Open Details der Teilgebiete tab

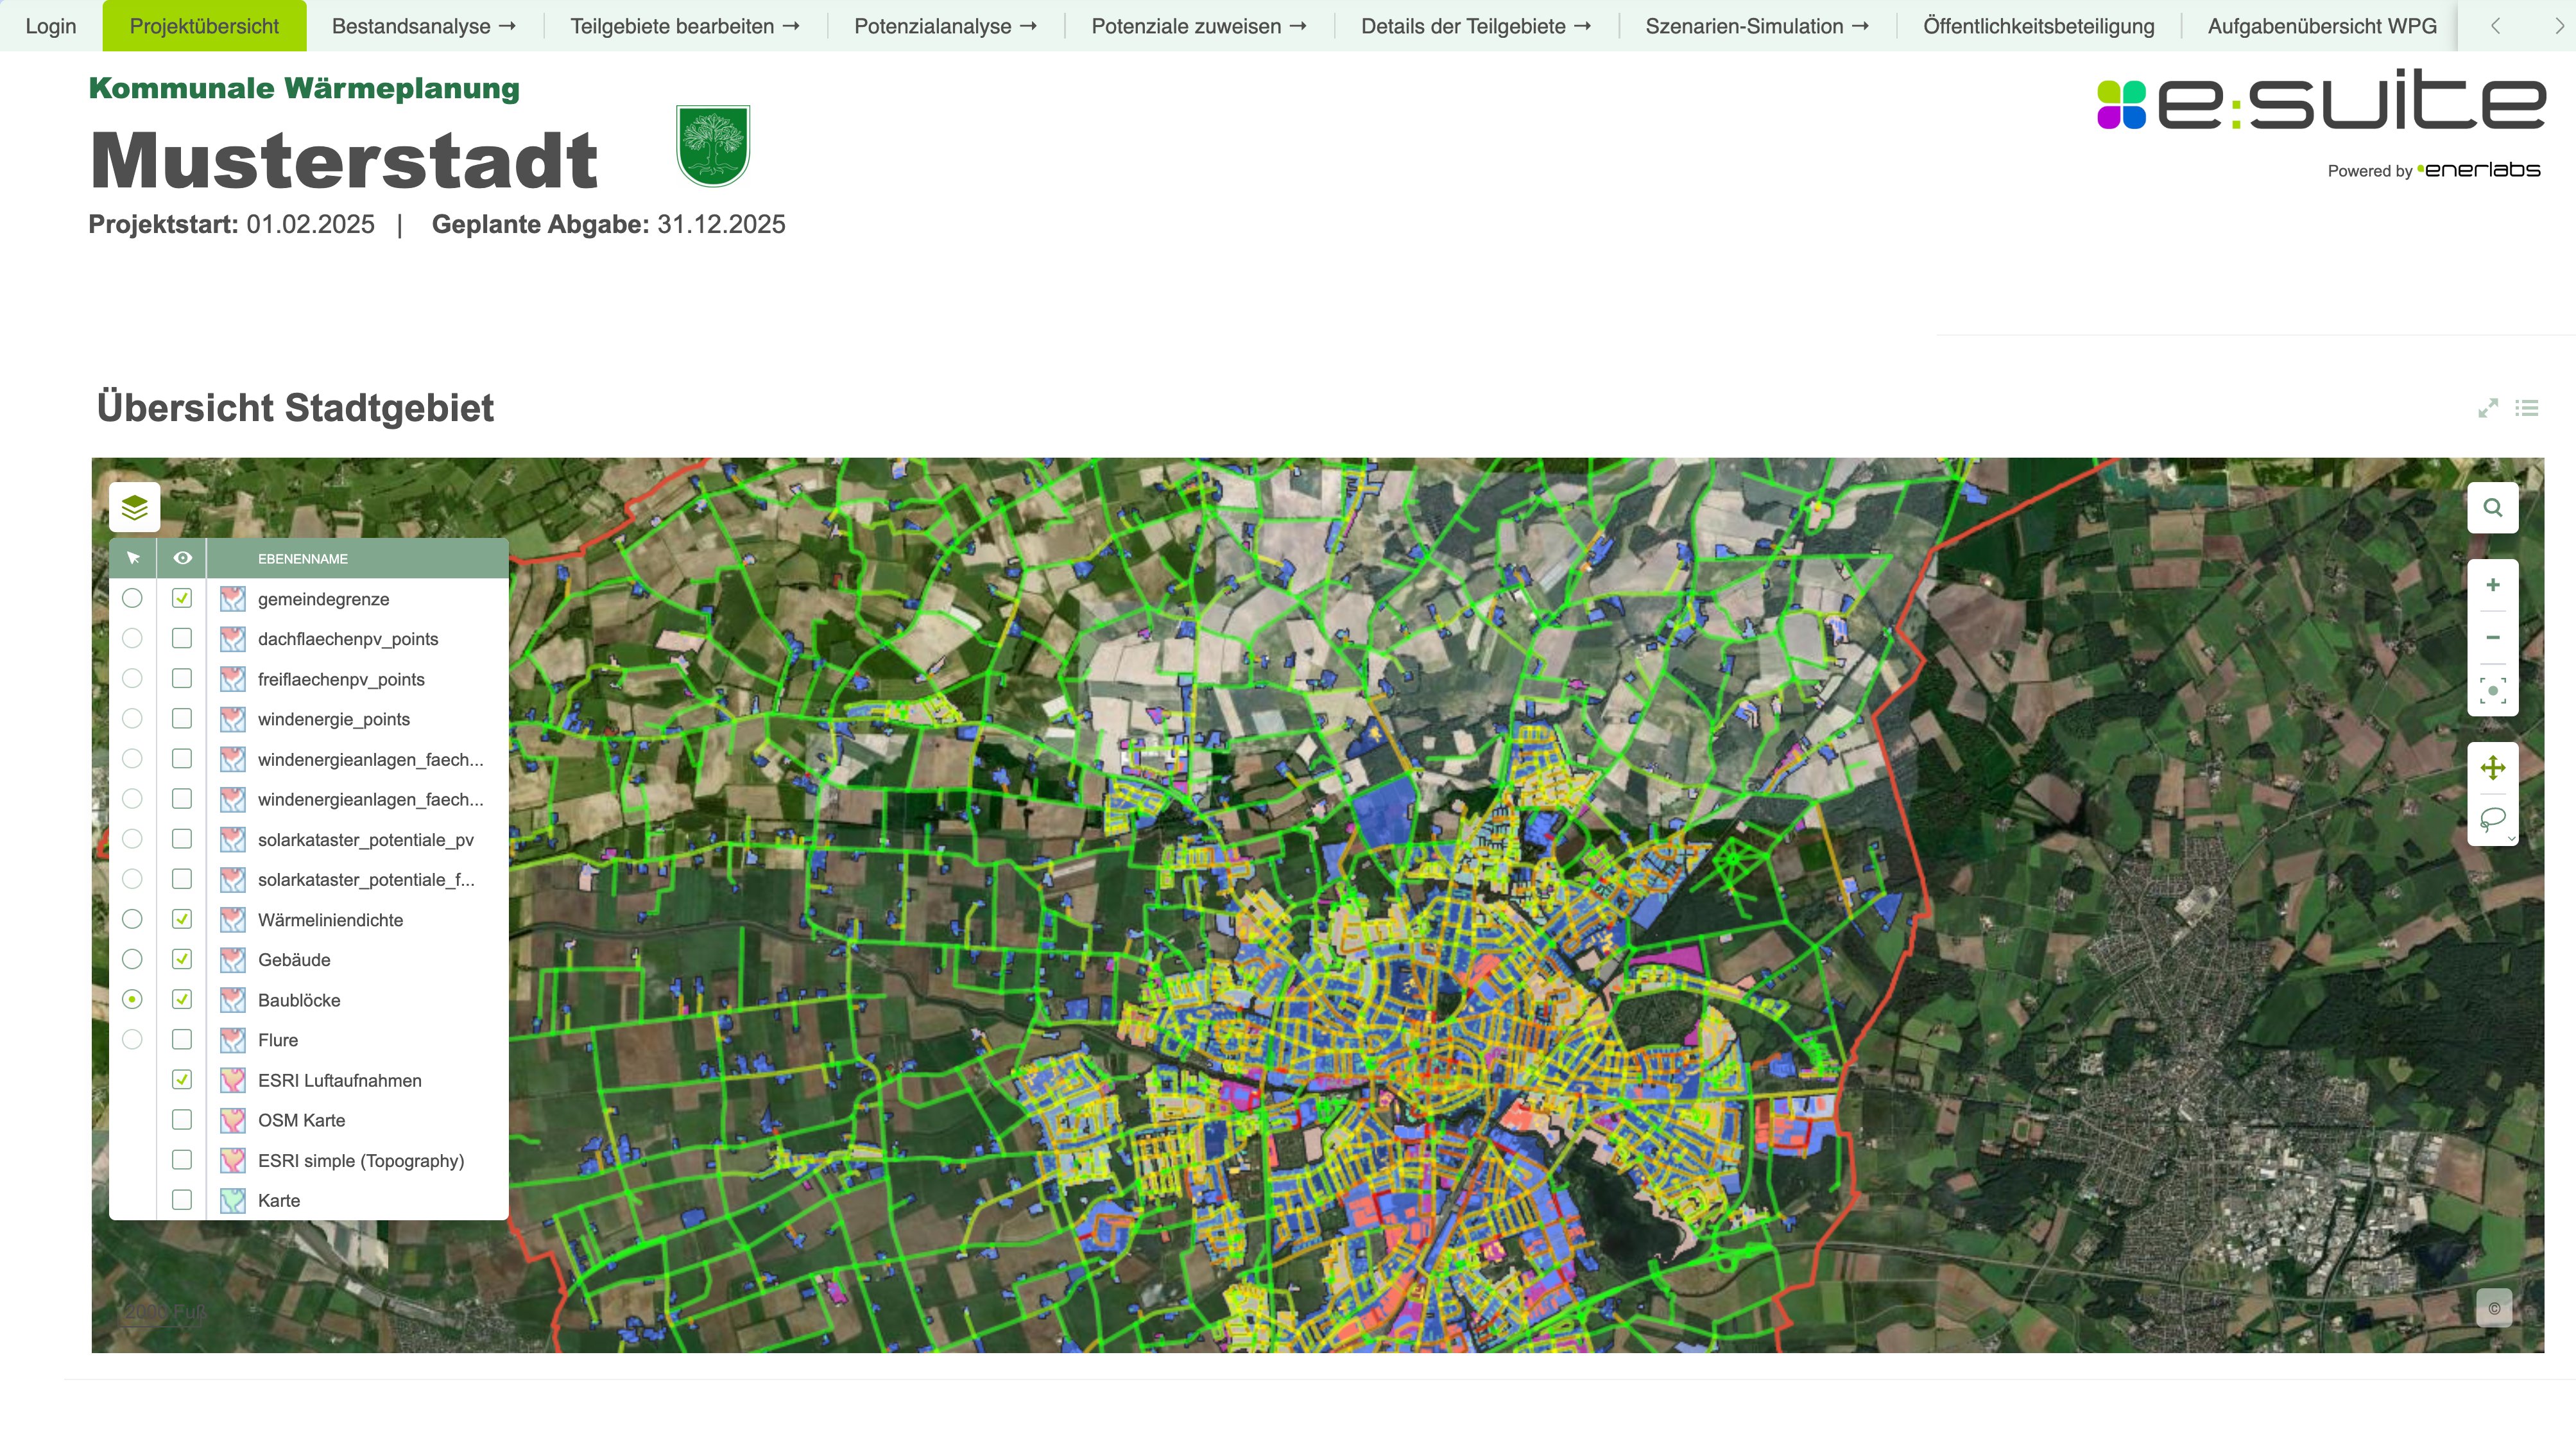(1476, 26)
